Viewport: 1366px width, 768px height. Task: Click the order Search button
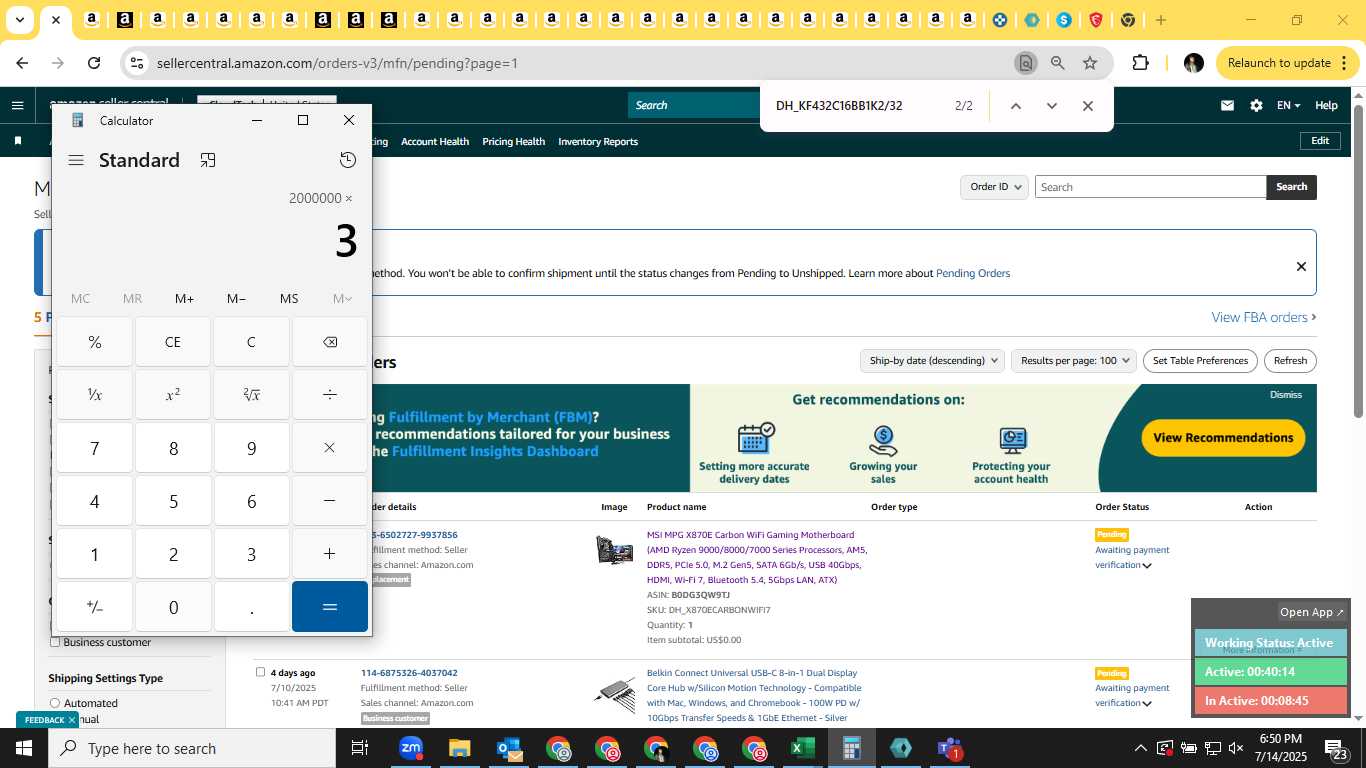pyautogui.click(x=1291, y=187)
